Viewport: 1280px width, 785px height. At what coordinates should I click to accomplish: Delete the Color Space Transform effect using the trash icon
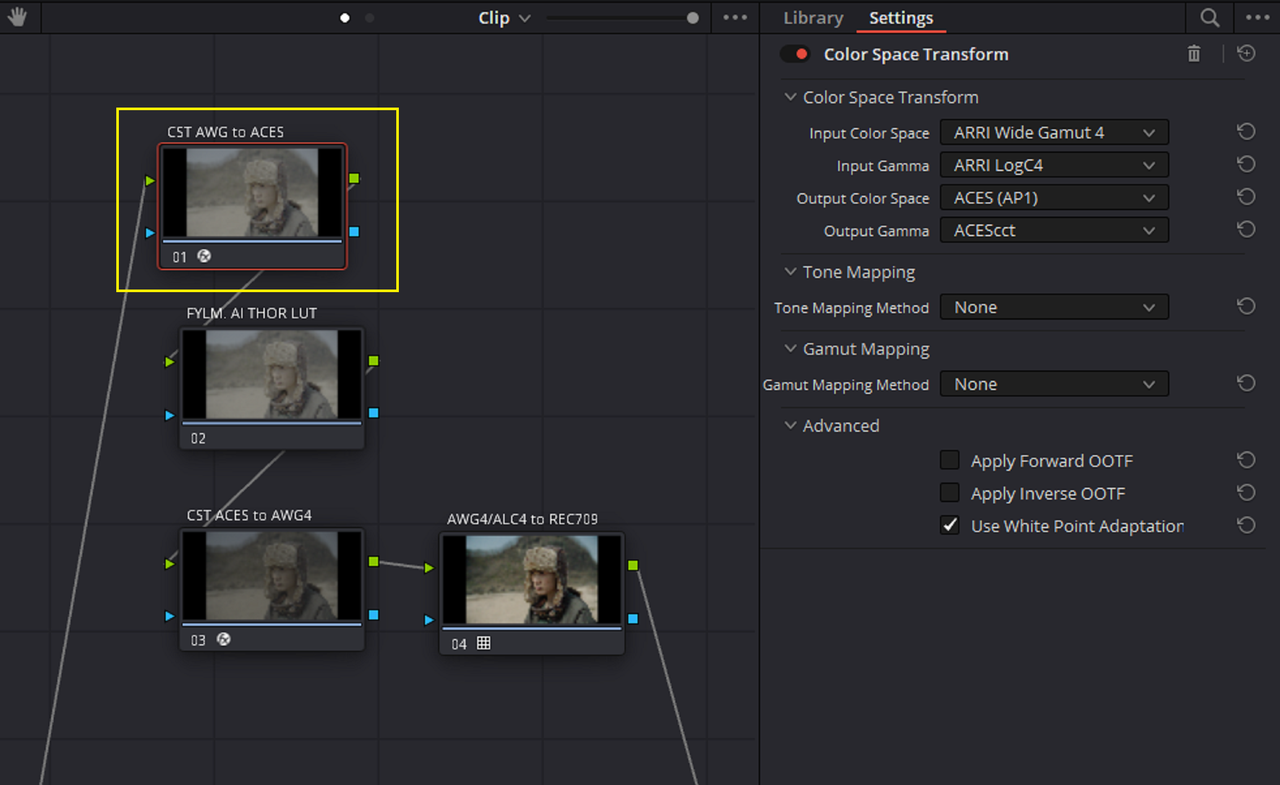(1194, 54)
